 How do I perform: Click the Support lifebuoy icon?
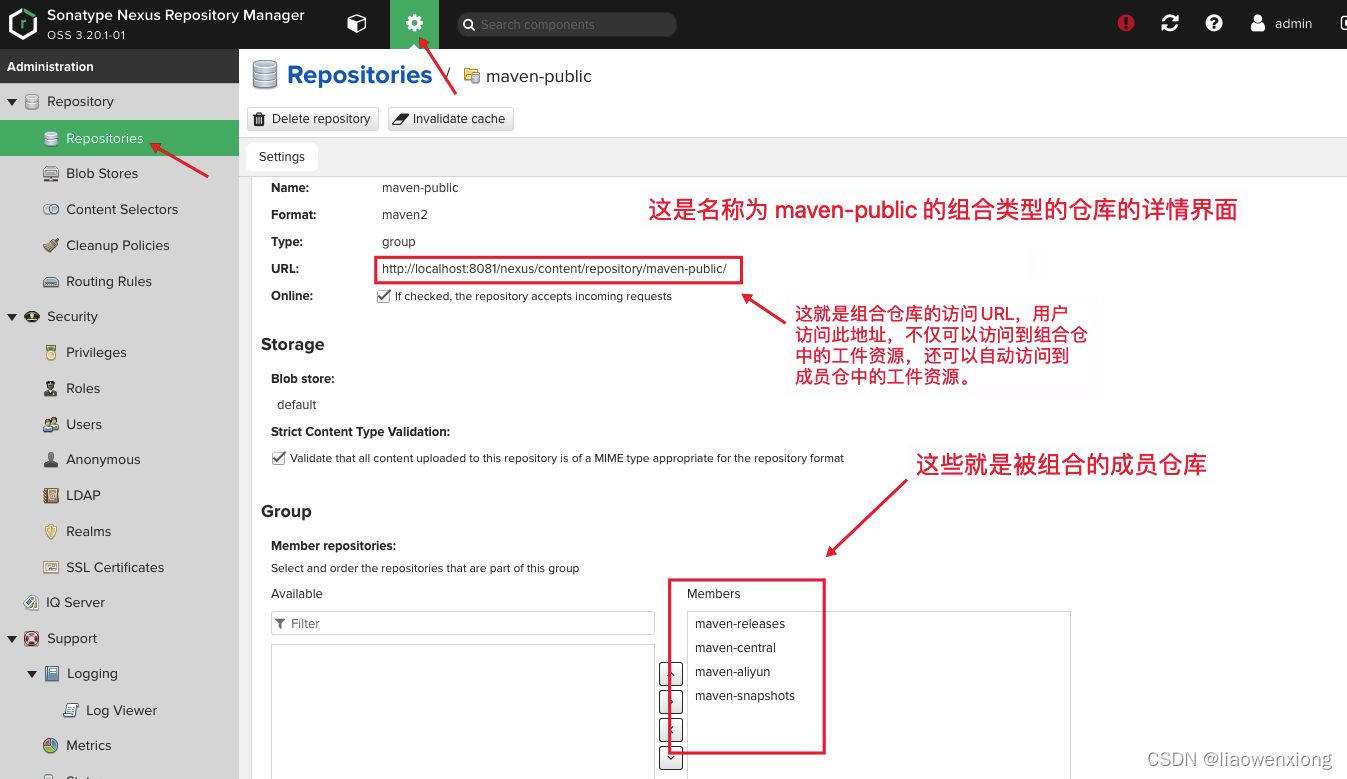[32, 639]
